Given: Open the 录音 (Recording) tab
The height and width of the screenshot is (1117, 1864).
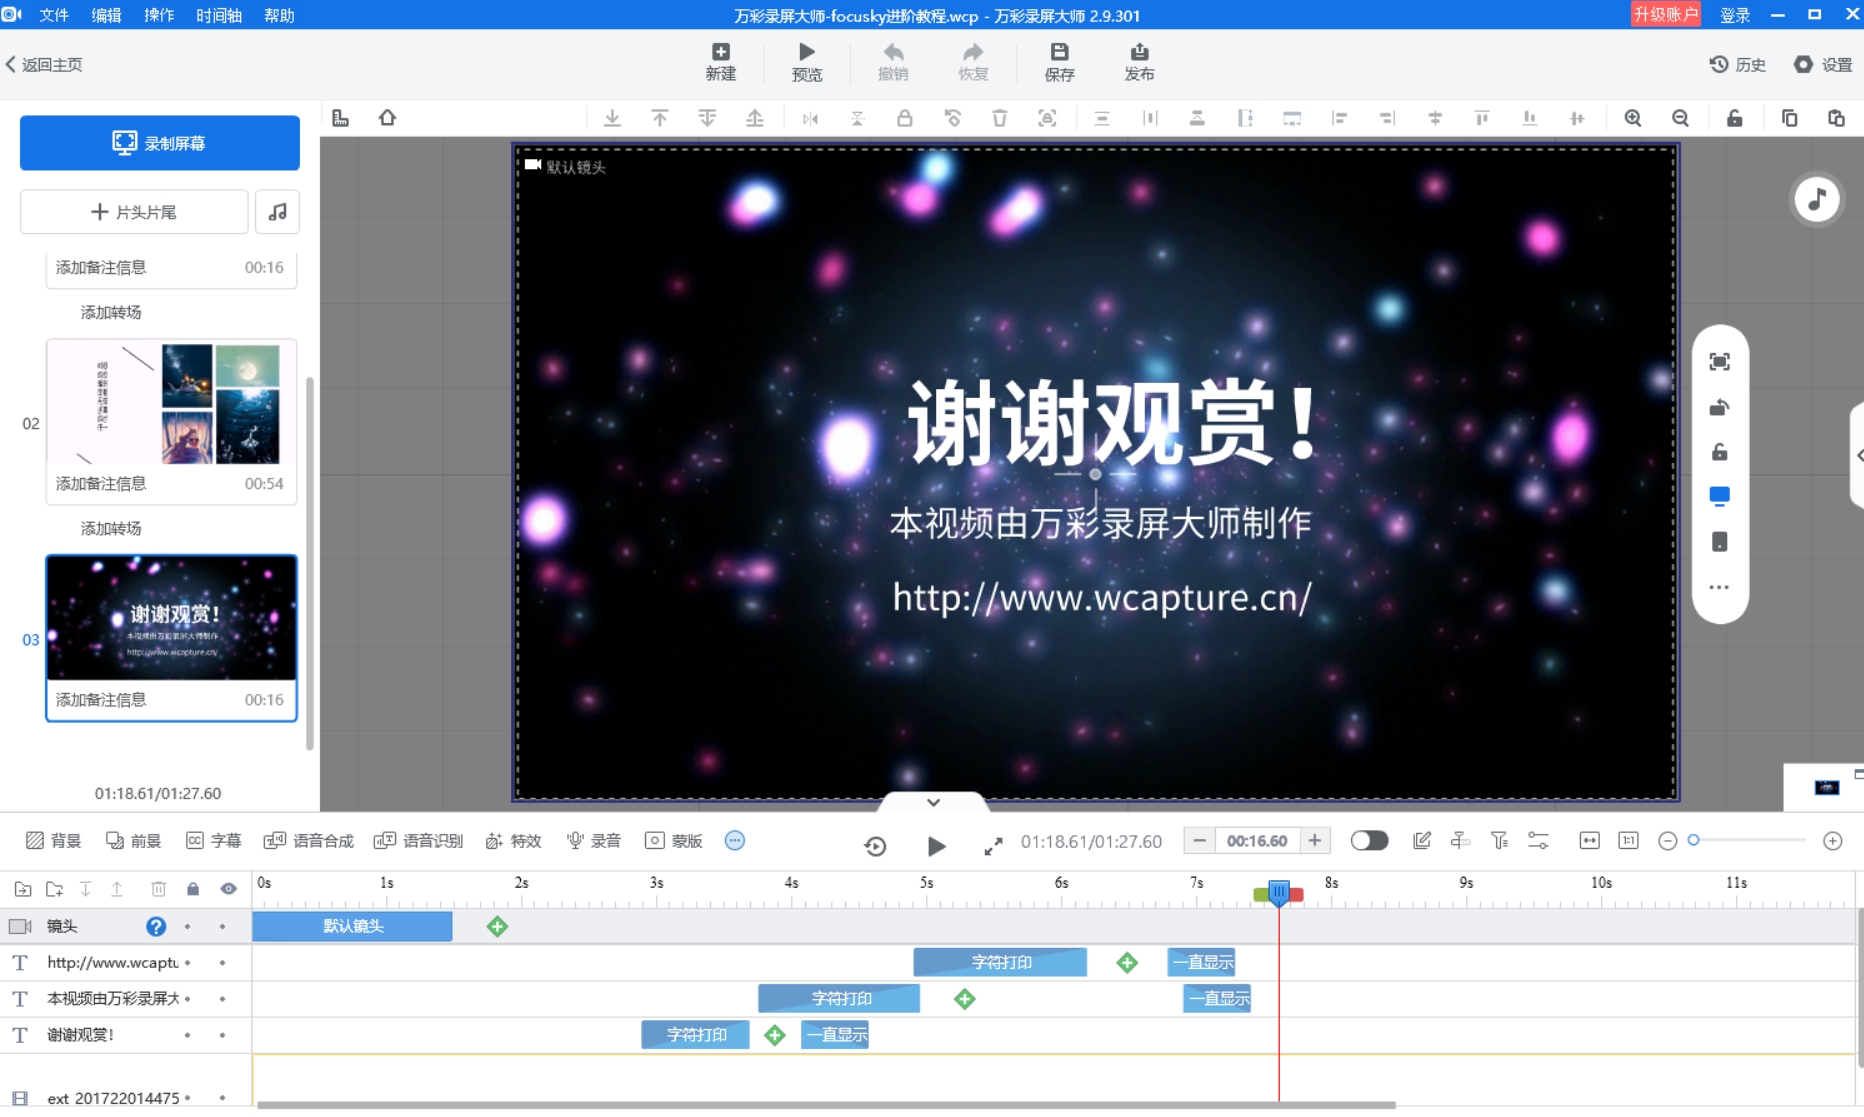Looking at the screenshot, I should [x=594, y=841].
